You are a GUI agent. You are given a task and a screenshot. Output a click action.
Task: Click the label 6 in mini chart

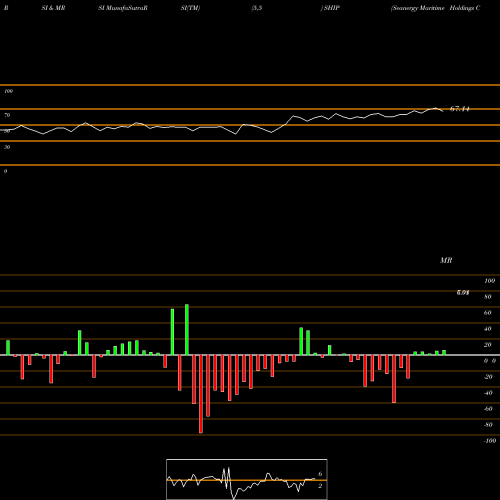tap(320, 474)
